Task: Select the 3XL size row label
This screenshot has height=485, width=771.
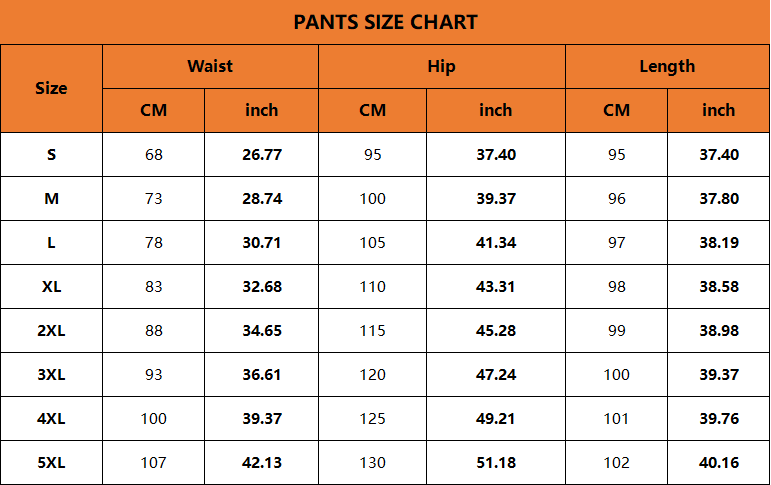Action: point(51,374)
